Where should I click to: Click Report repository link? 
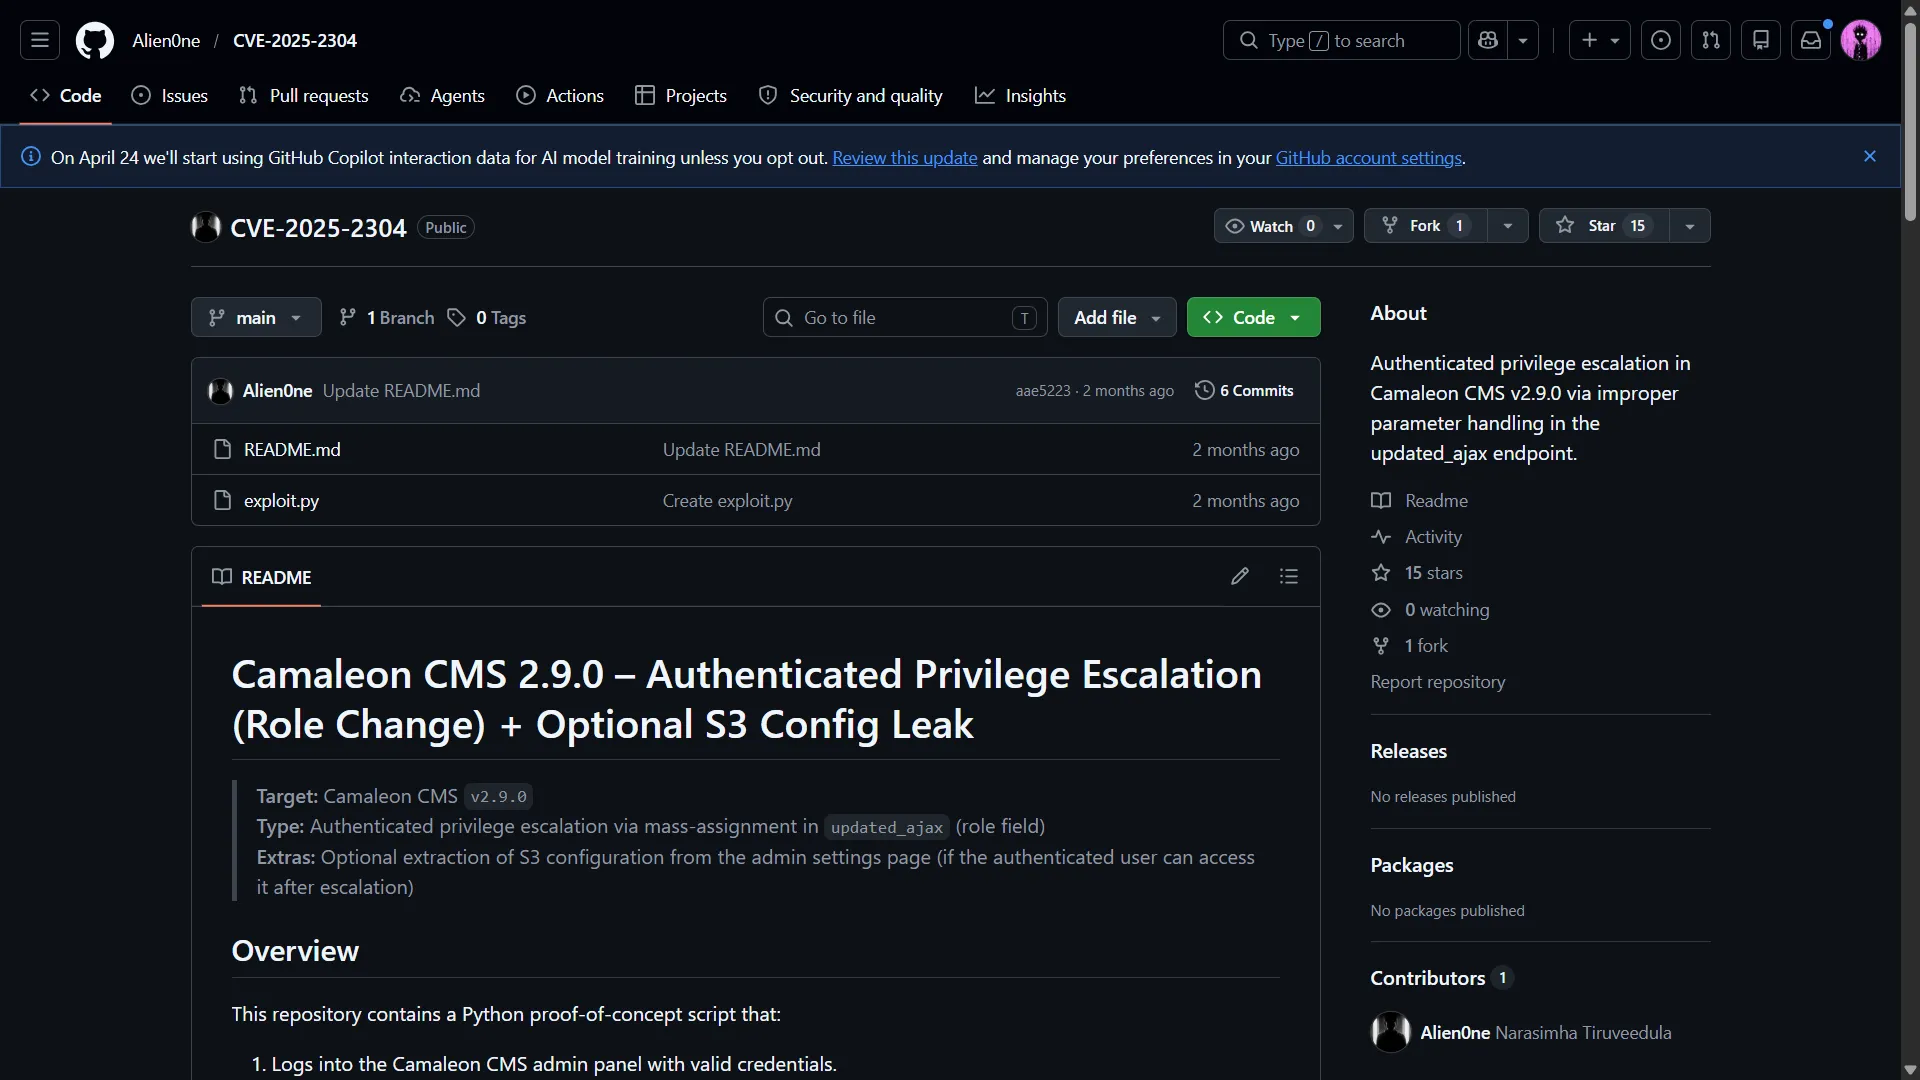coord(1437,681)
